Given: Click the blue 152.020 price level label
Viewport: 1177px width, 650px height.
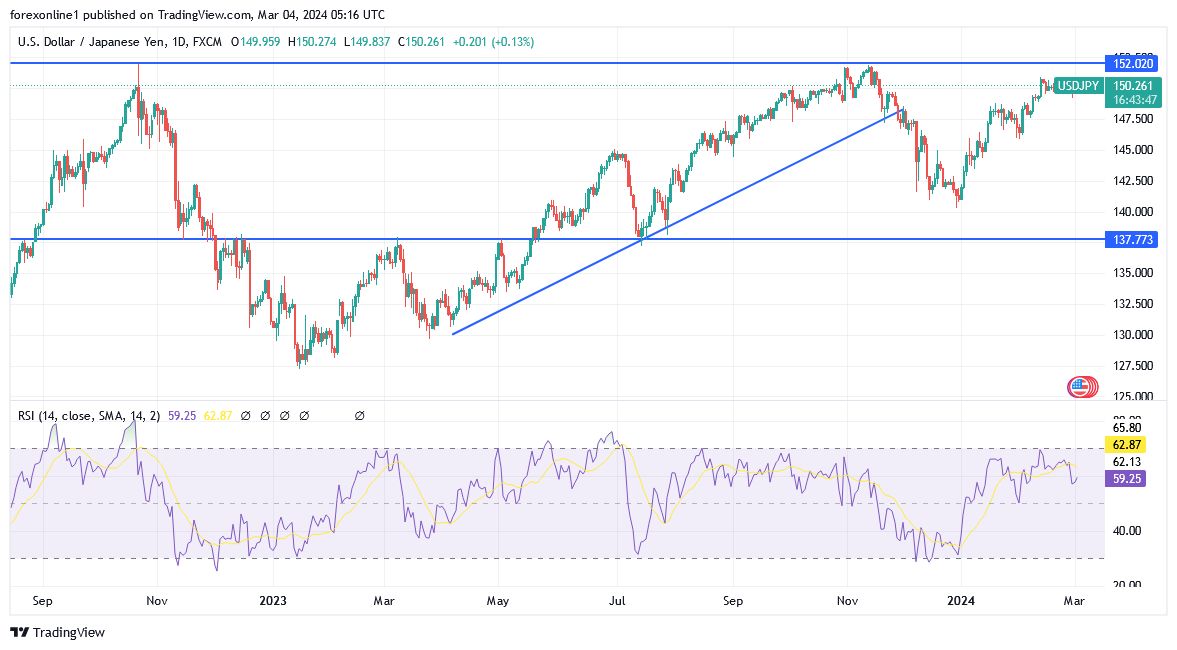Looking at the screenshot, I should click(1131, 63).
